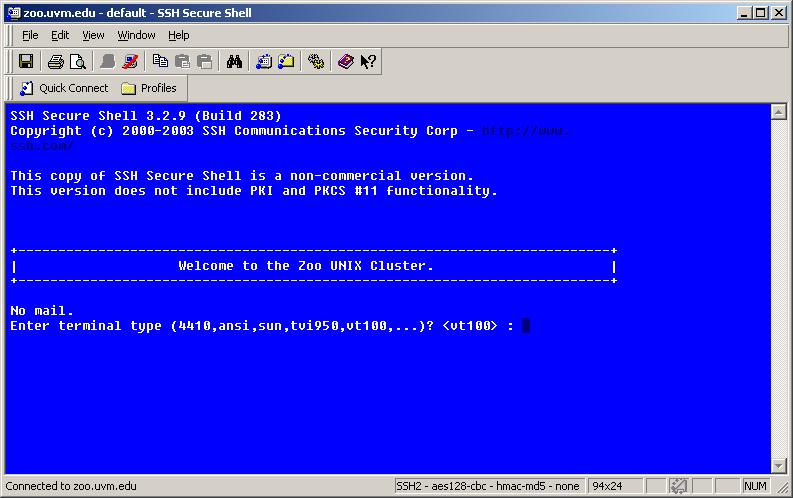Open the Profiles folder button
This screenshot has width=793, height=498.
pos(149,88)
